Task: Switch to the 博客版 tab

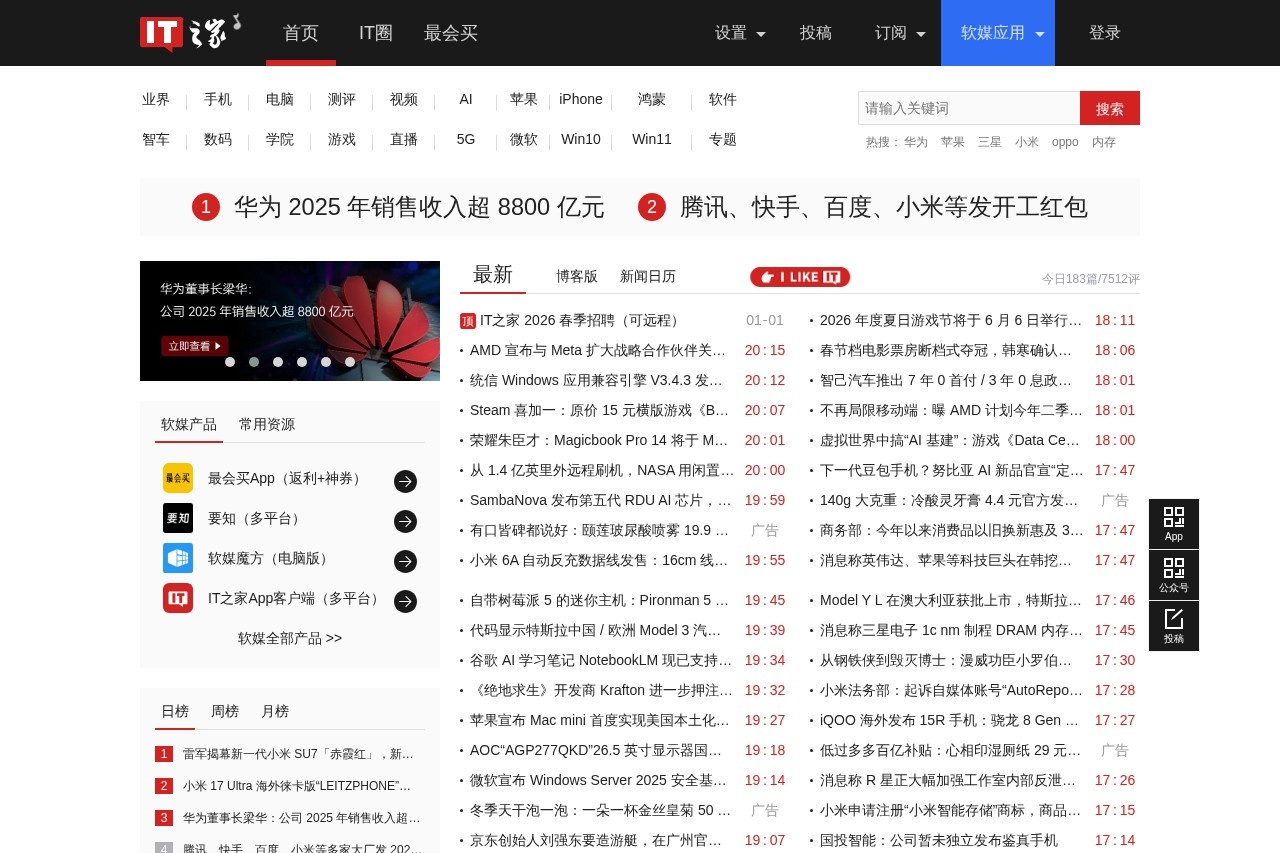Action: [577, 277]
